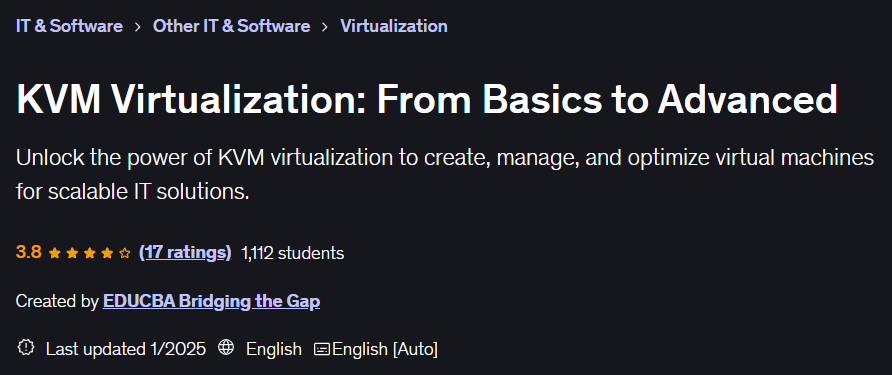Click the Last updated 1/2025 text
This screenshot has height=375, width=892.
(126, 348)
